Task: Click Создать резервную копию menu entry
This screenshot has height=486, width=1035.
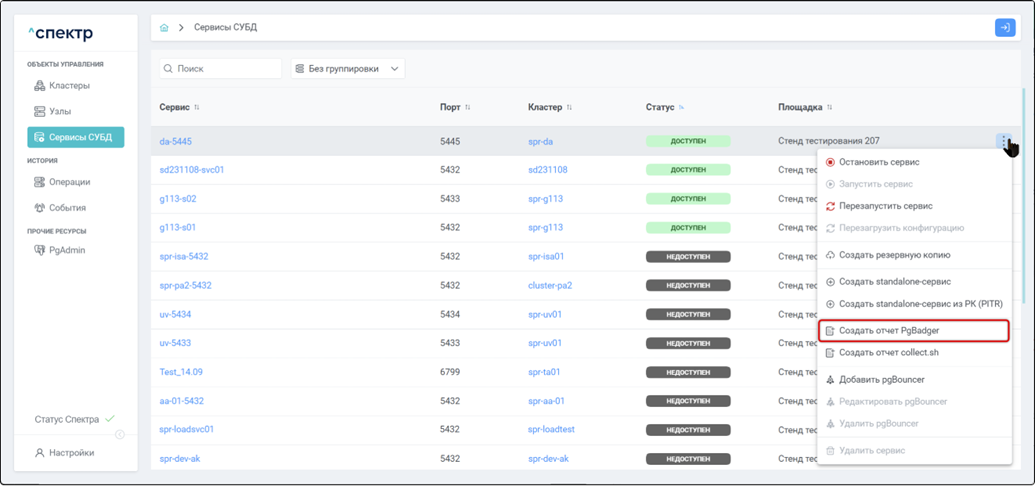Action: click(894, 255)
